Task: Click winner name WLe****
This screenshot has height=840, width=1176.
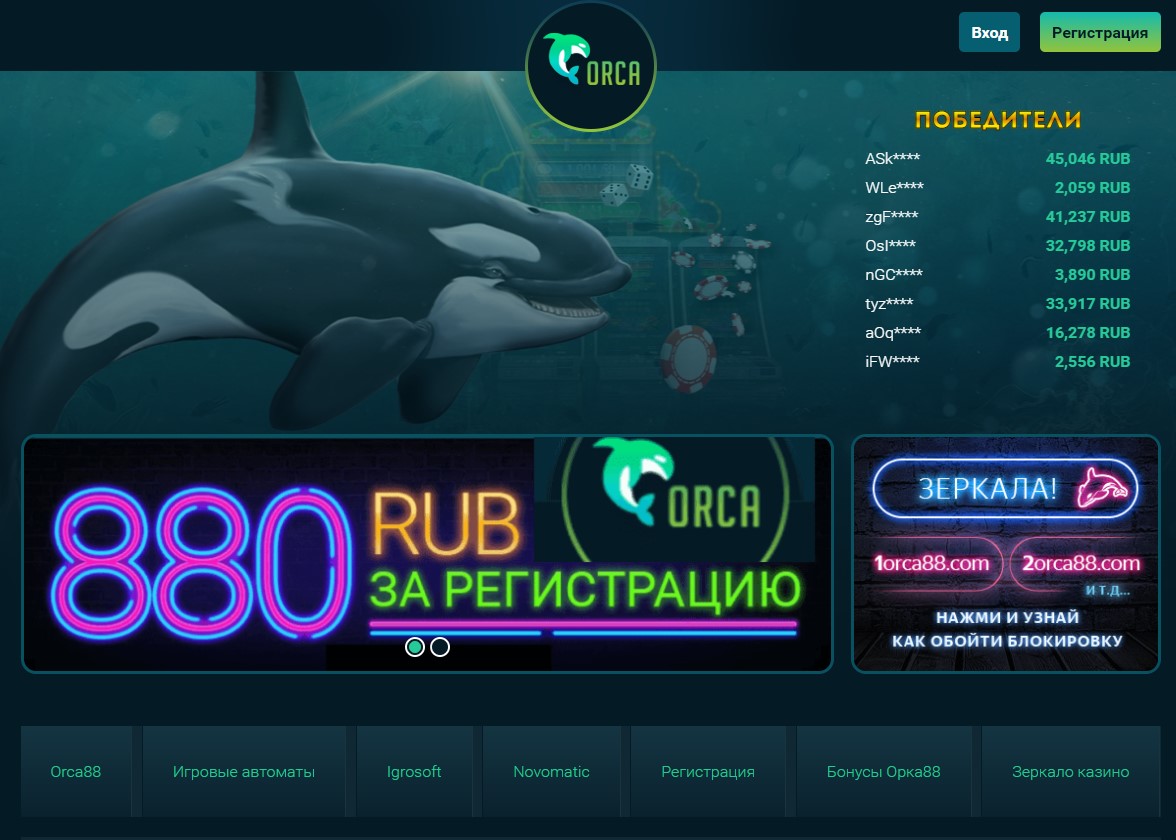Action: pos(894,188)
